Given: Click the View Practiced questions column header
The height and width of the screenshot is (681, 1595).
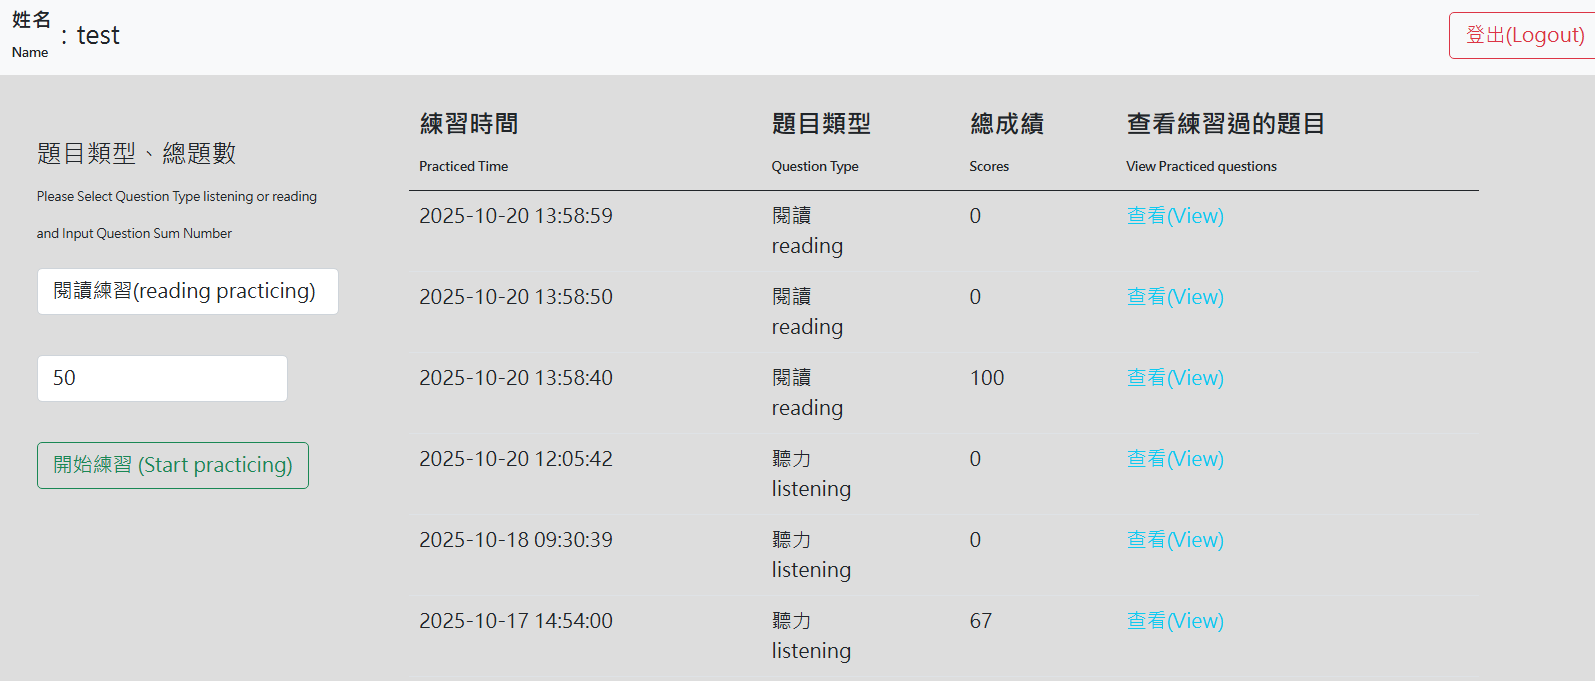Looking at the screenshot, I should 1225,141.
